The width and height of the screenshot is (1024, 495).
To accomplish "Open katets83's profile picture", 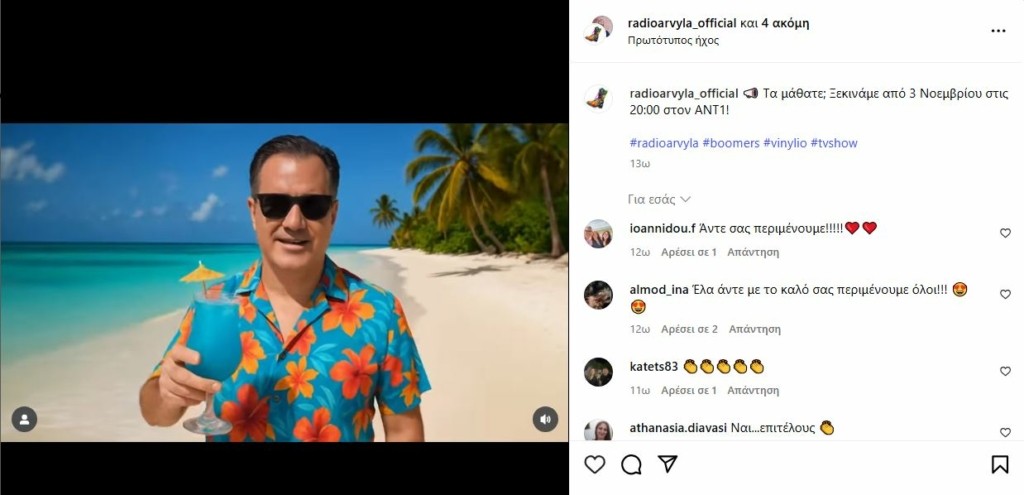I will point(598,371).
